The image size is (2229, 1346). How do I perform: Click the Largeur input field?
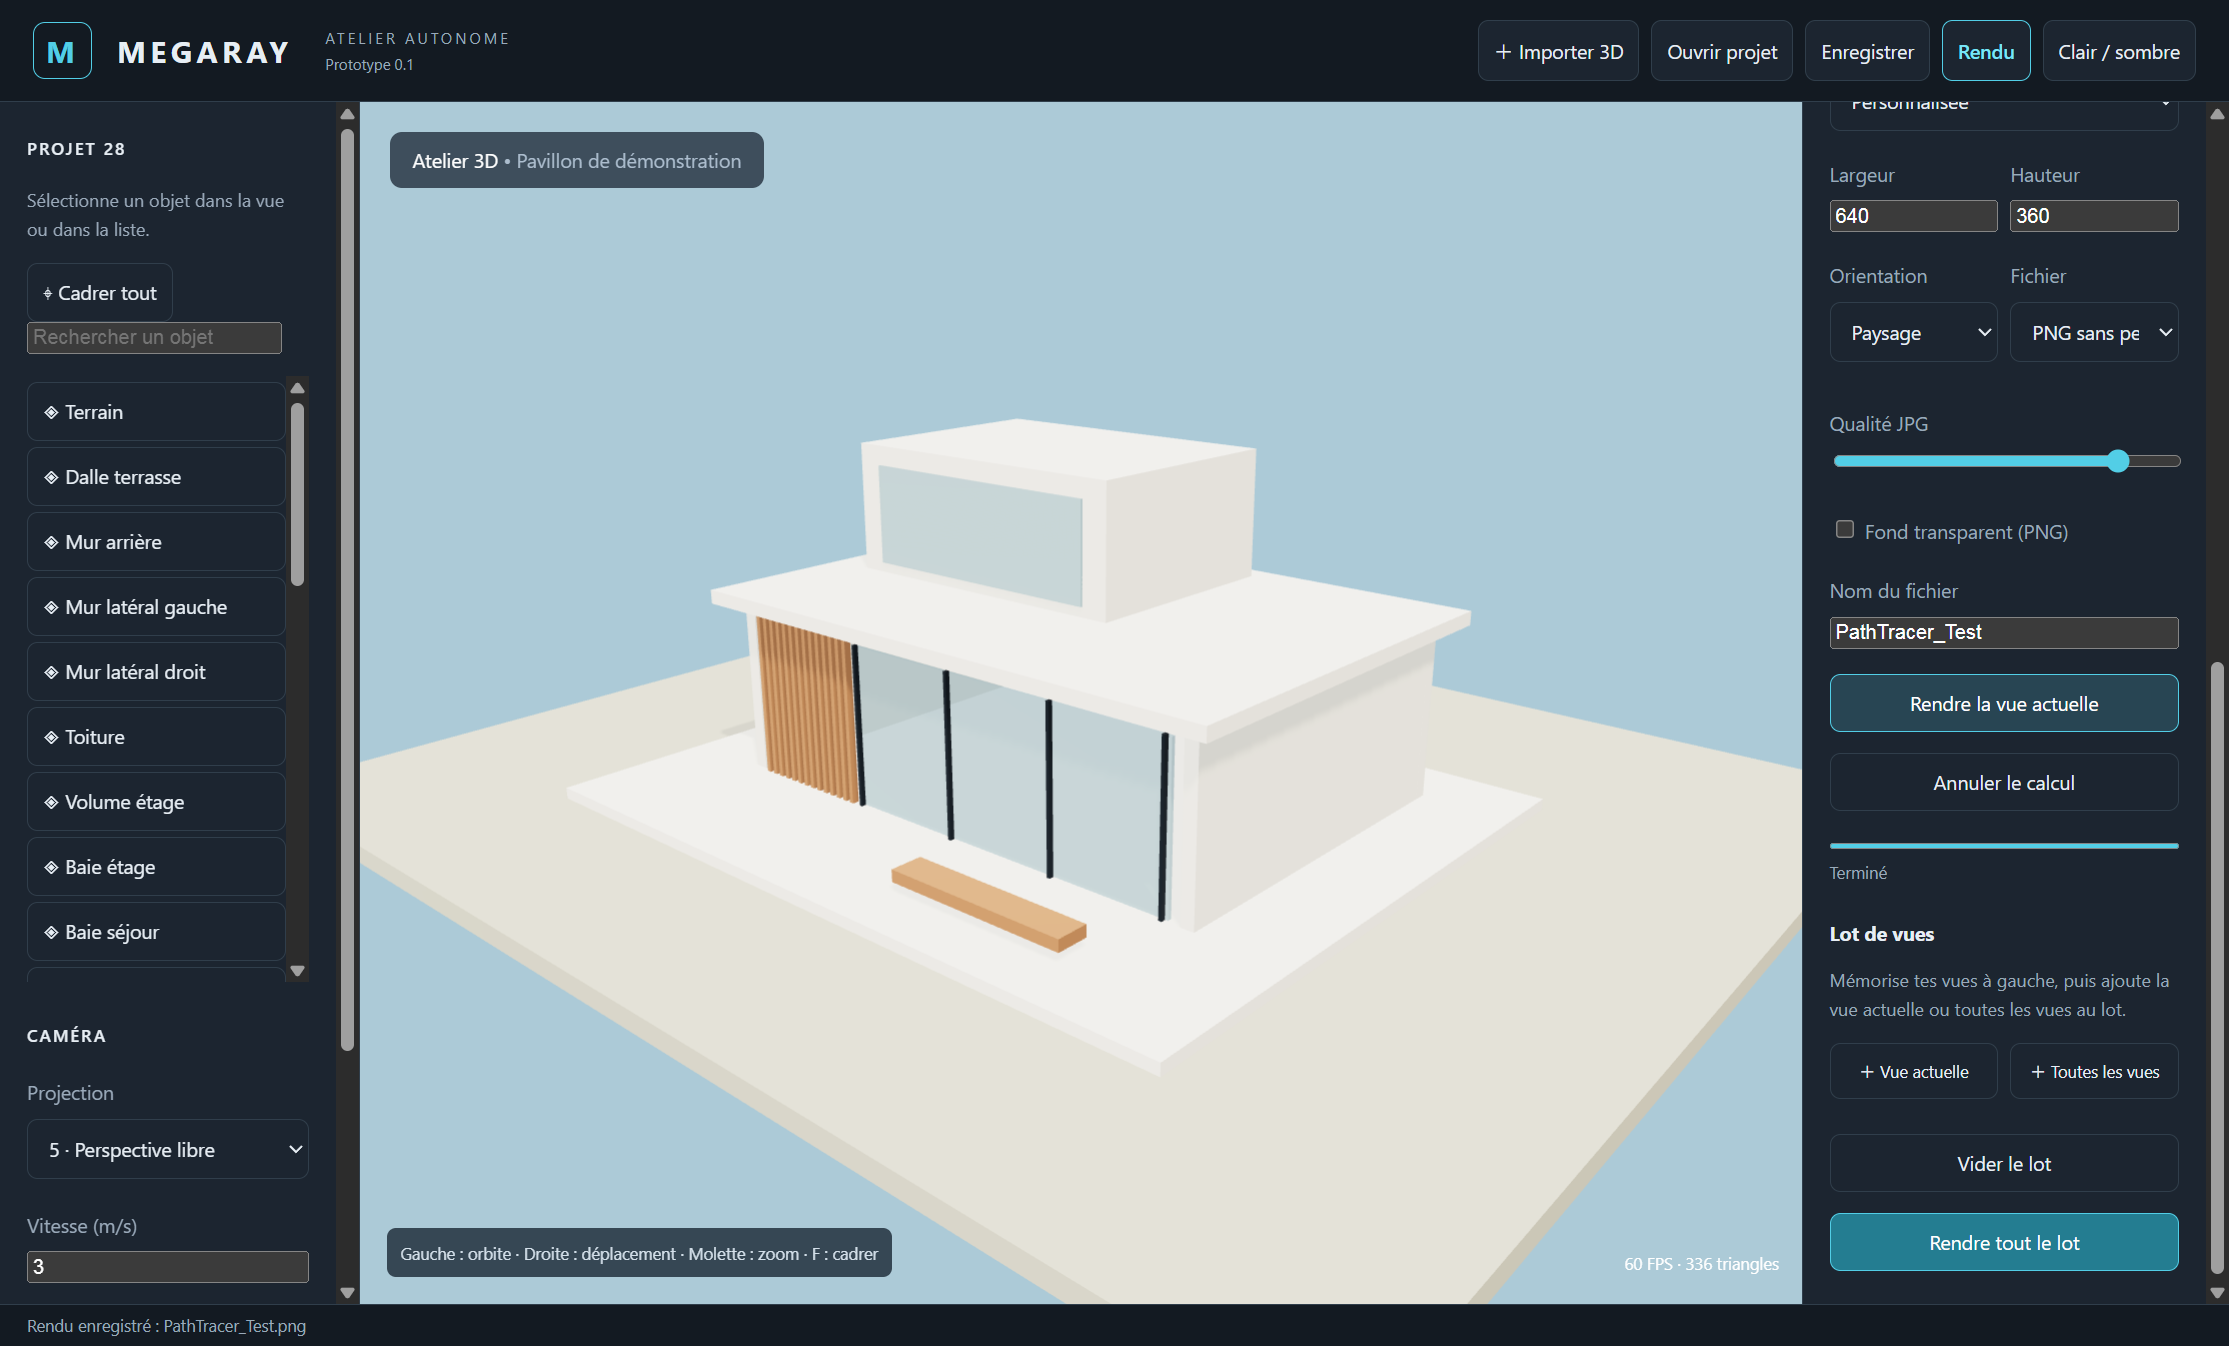pyautogui.click(x=1913, y=216)
